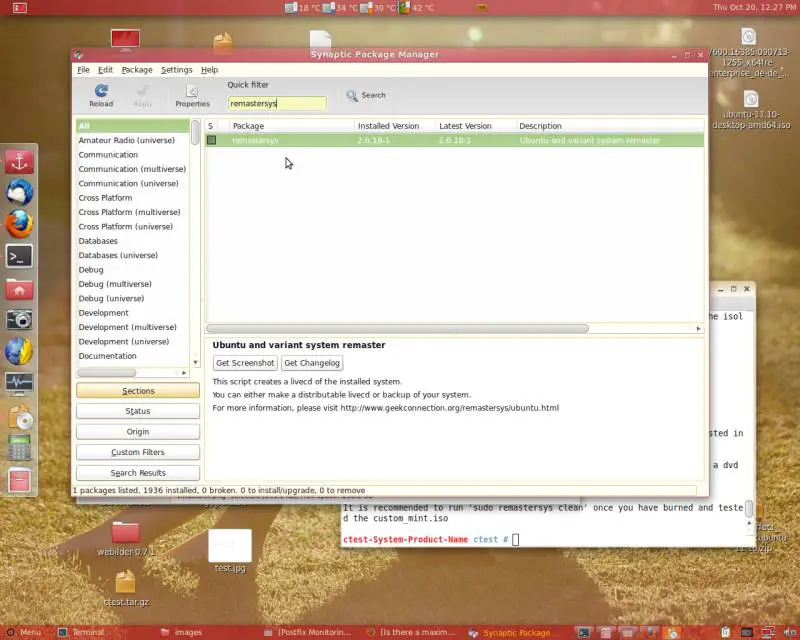800x640 pixels.
Task: Click the Reload toolbar button
Action: coord(101,95)
